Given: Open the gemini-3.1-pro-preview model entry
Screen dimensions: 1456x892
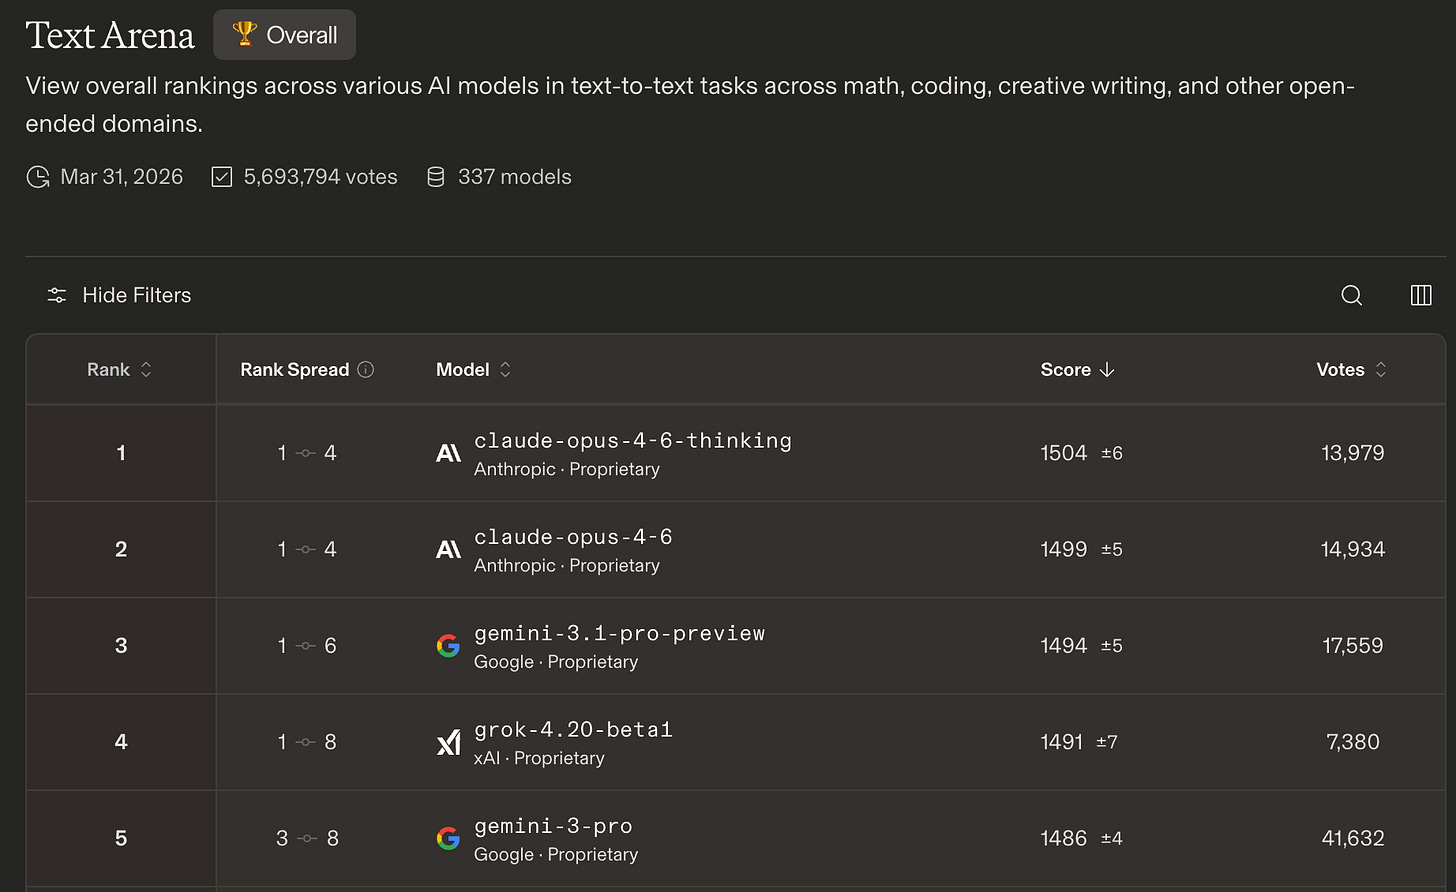Looking at the screenshot, I should pyautogui.click(x=620, y=633).
